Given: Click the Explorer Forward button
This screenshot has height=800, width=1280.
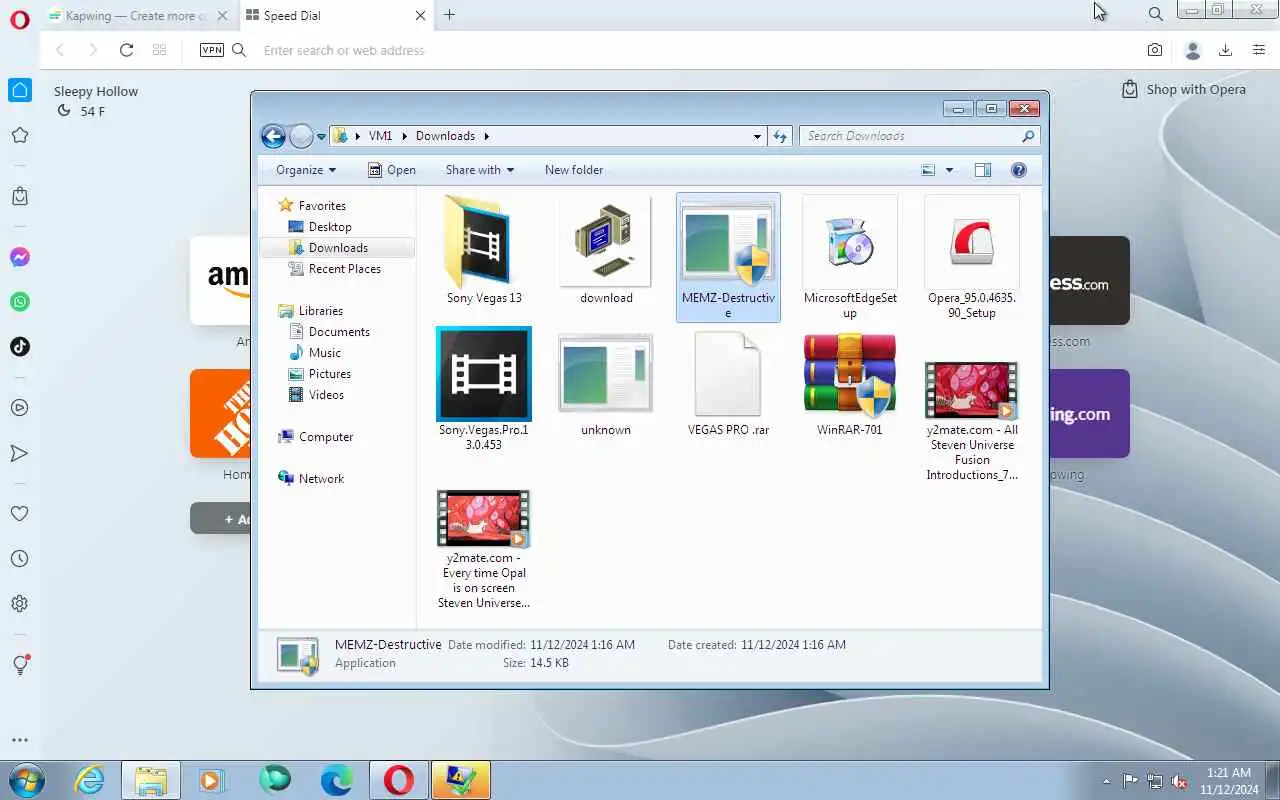Looking at the screenshot, I should pyautogui.click(x=301, y=137).
